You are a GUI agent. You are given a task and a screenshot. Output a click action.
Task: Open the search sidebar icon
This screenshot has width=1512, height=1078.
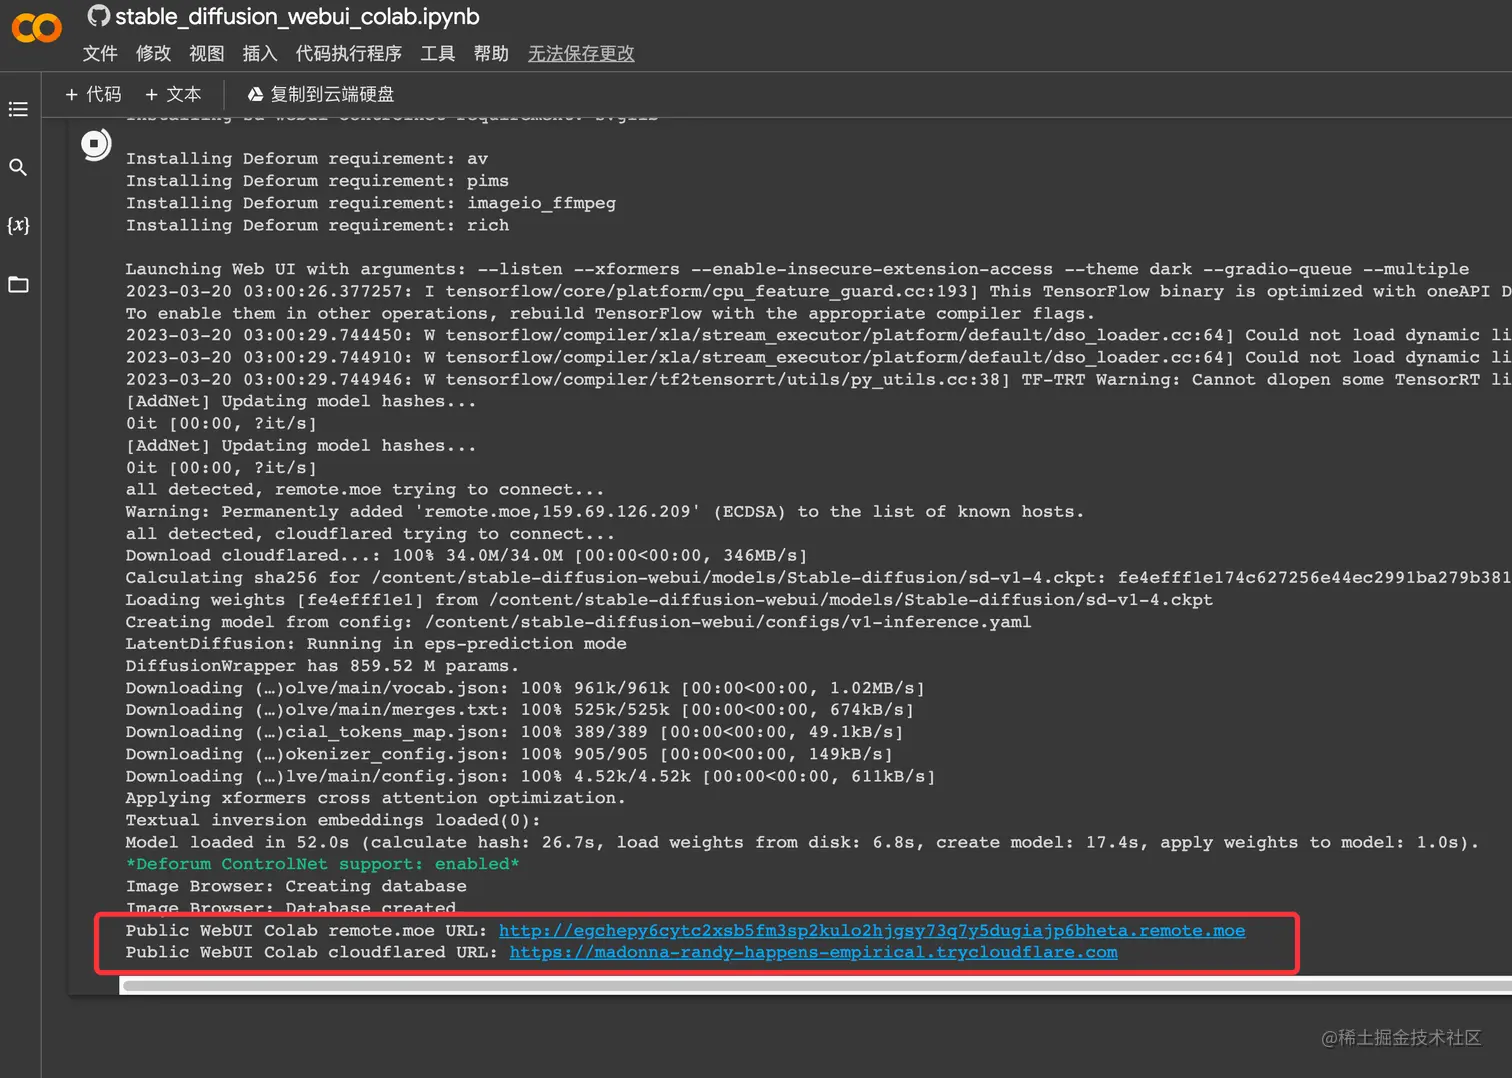tap(18, 167)
